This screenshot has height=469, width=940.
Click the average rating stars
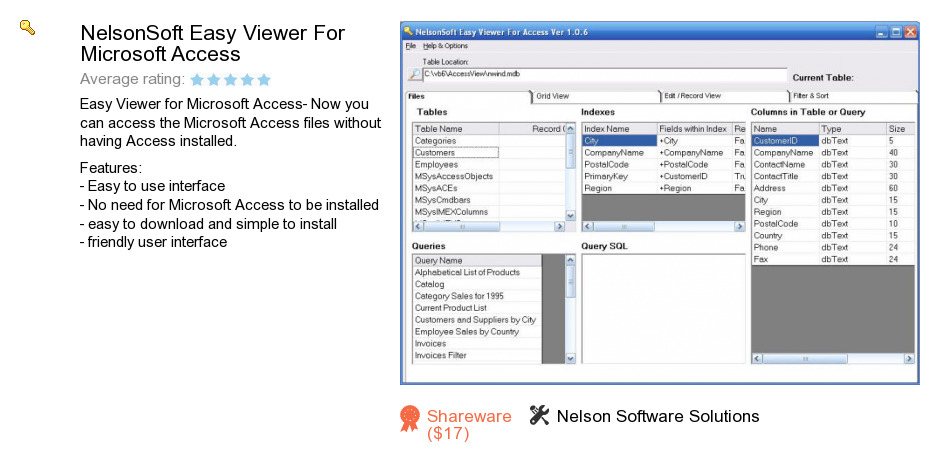[231, 80]
